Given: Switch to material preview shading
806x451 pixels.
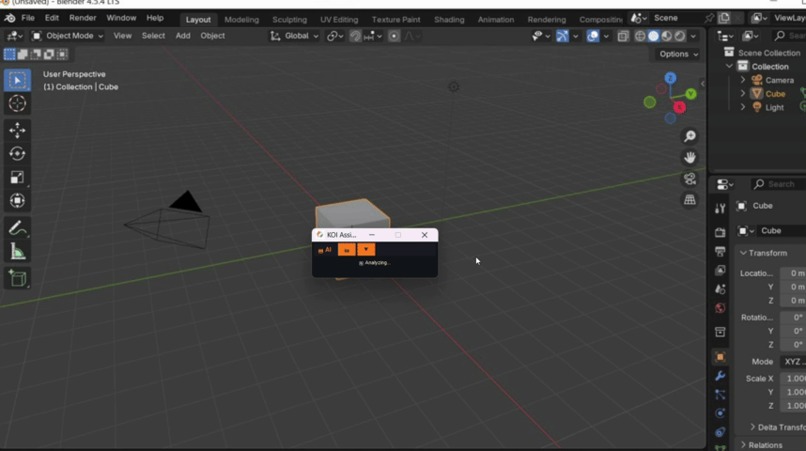Looking at the screenshot, I should [x=667, y=36].
